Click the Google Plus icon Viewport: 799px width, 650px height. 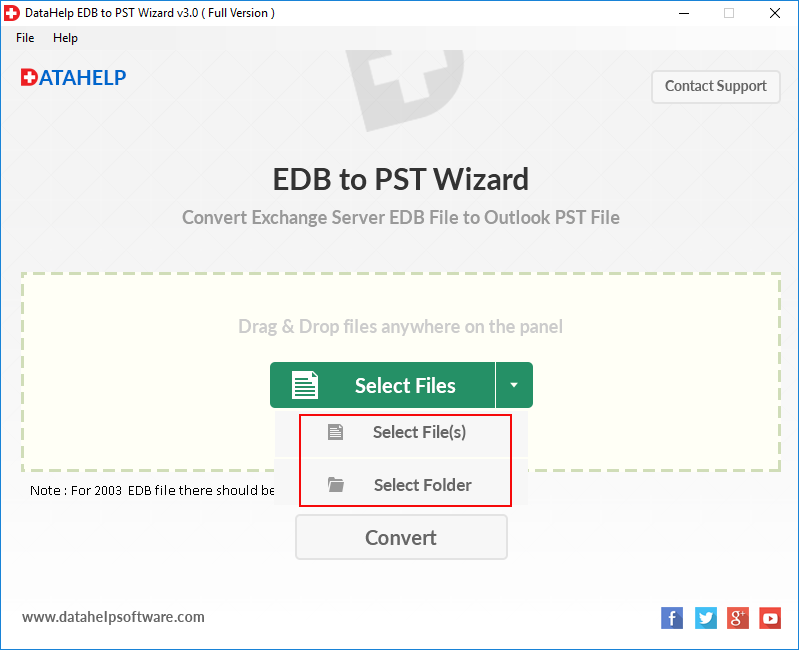[737, 618]
